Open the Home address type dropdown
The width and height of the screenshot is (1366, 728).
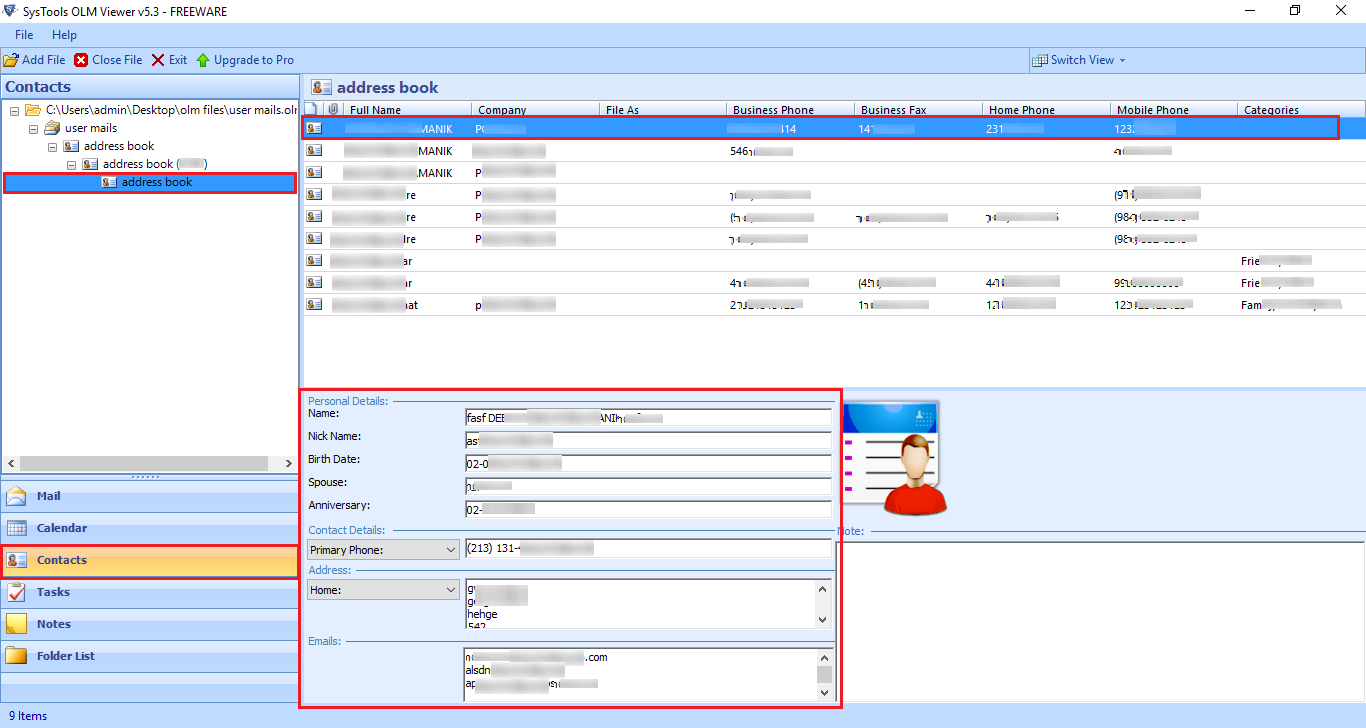450,590
